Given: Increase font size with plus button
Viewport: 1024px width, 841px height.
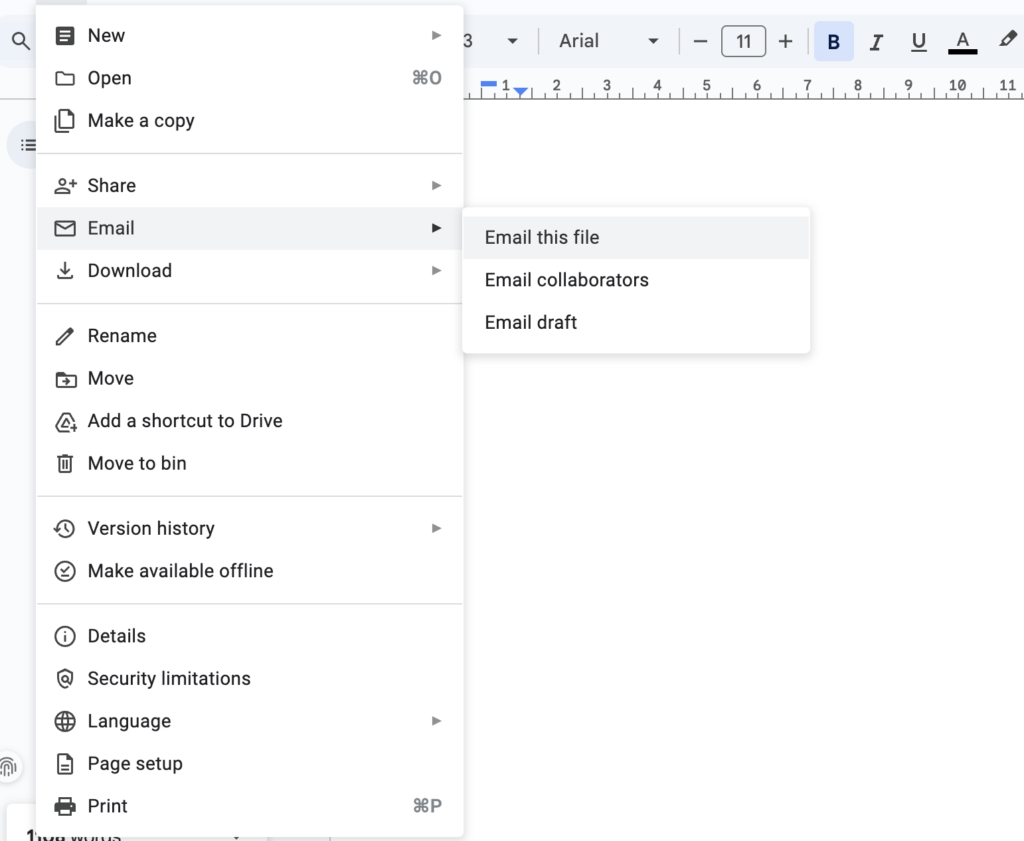Looking at the screenshot, I should click(x=786, y=42).
